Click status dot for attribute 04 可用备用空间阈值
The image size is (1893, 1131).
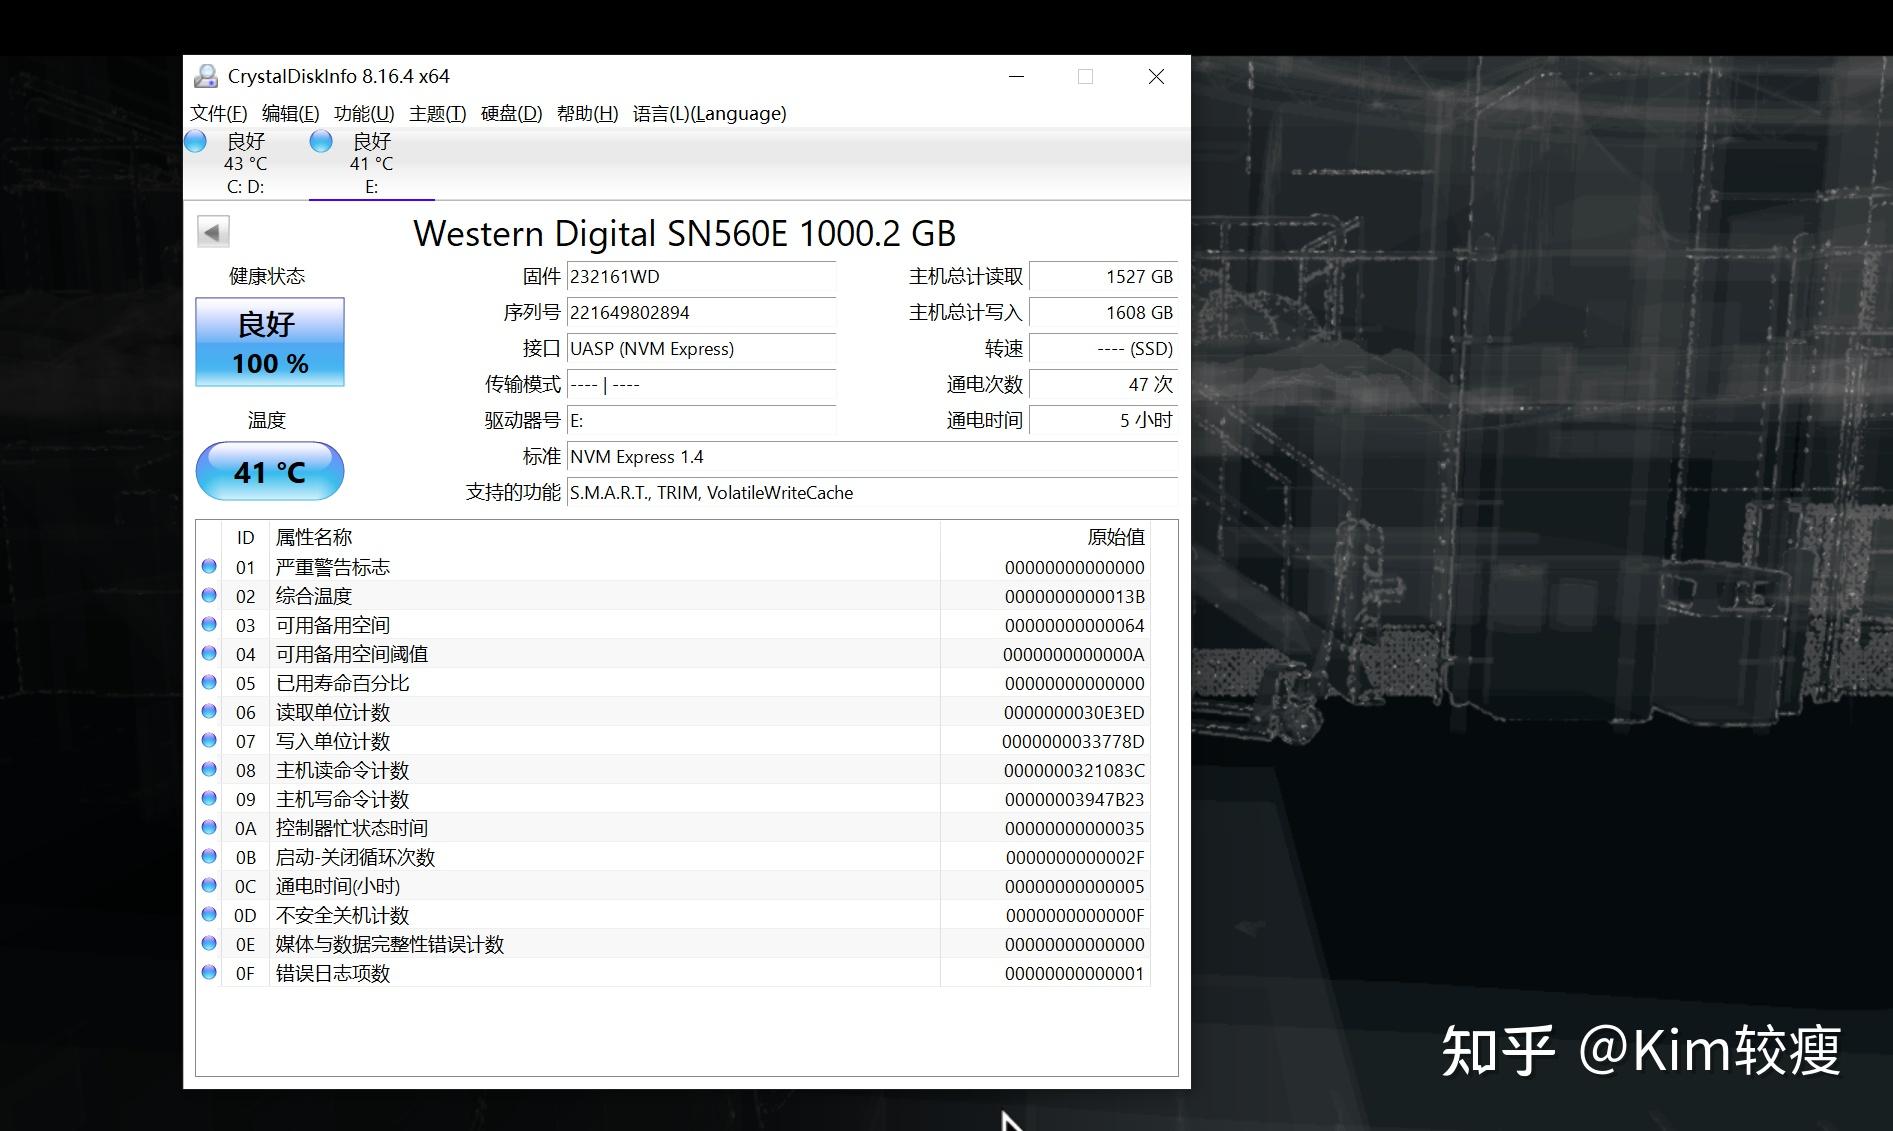pos(209,653)
